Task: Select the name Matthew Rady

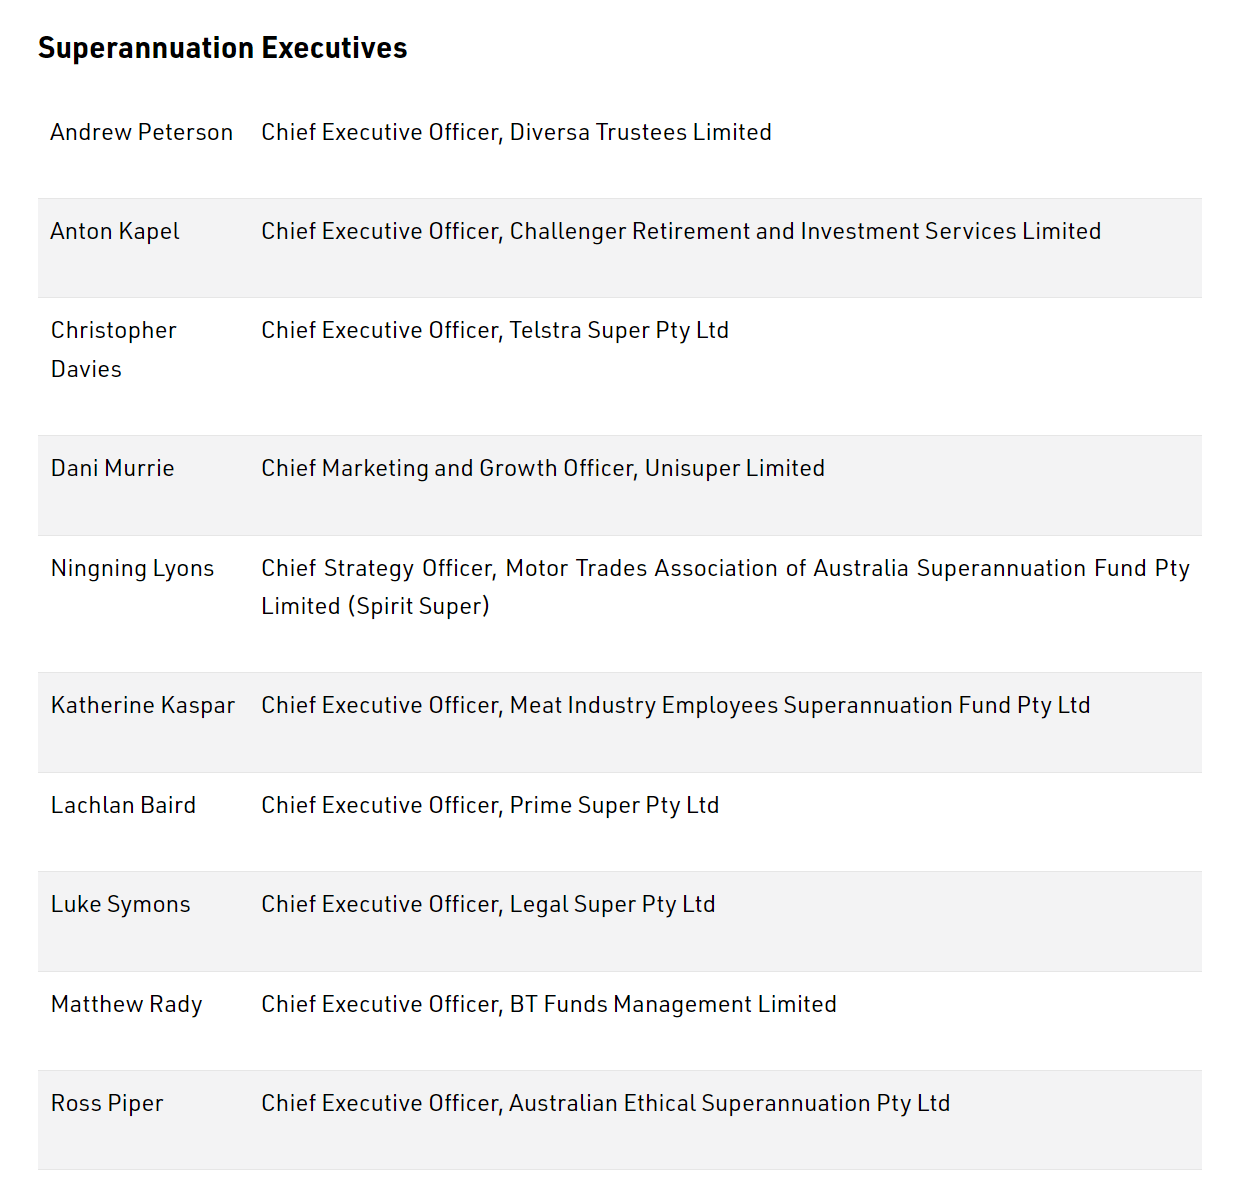Action: (126, 1004)
